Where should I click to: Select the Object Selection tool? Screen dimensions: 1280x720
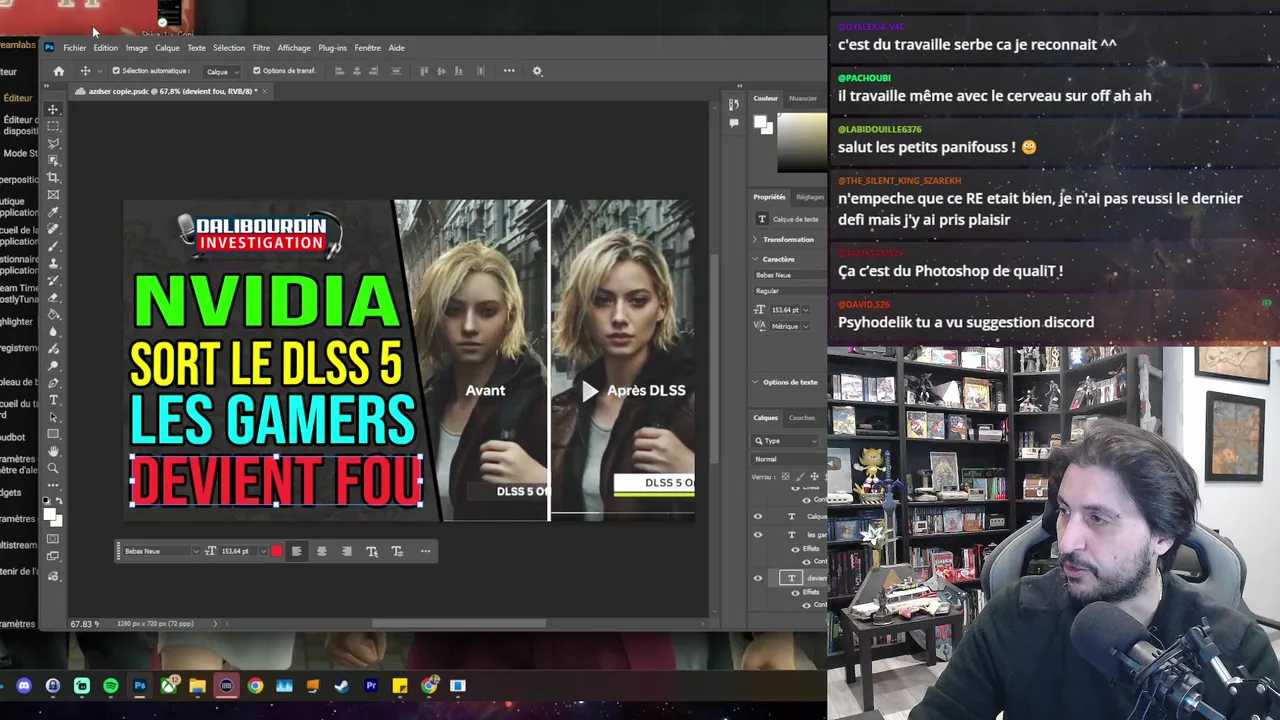tap(53, 160)
